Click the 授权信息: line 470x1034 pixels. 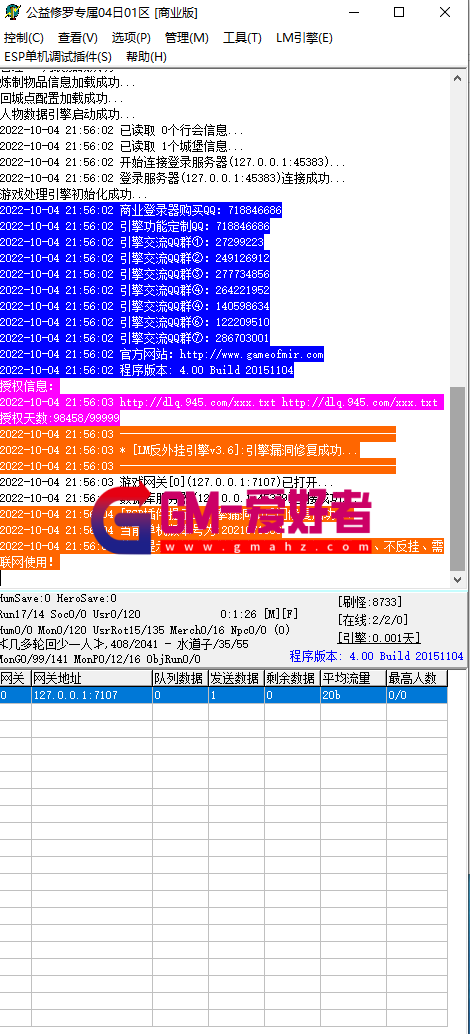pos(29,386)
